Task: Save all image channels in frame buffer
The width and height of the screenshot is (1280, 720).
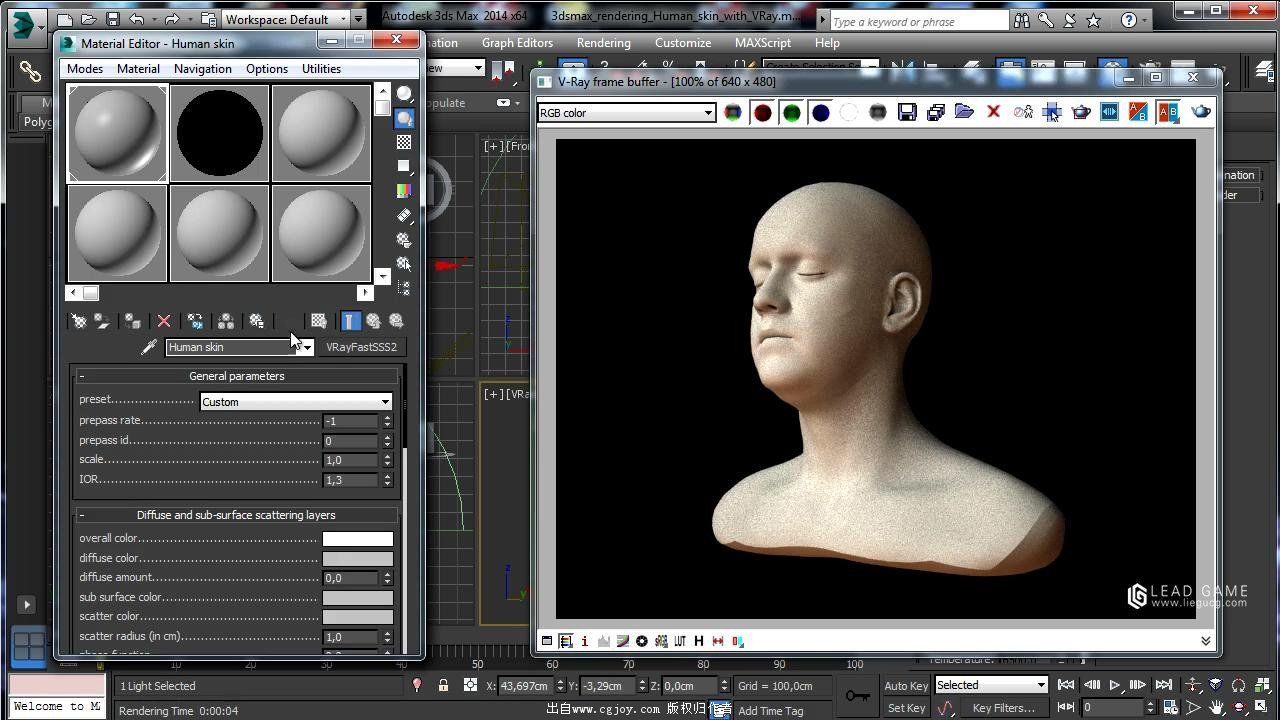Action: point(936,113)
